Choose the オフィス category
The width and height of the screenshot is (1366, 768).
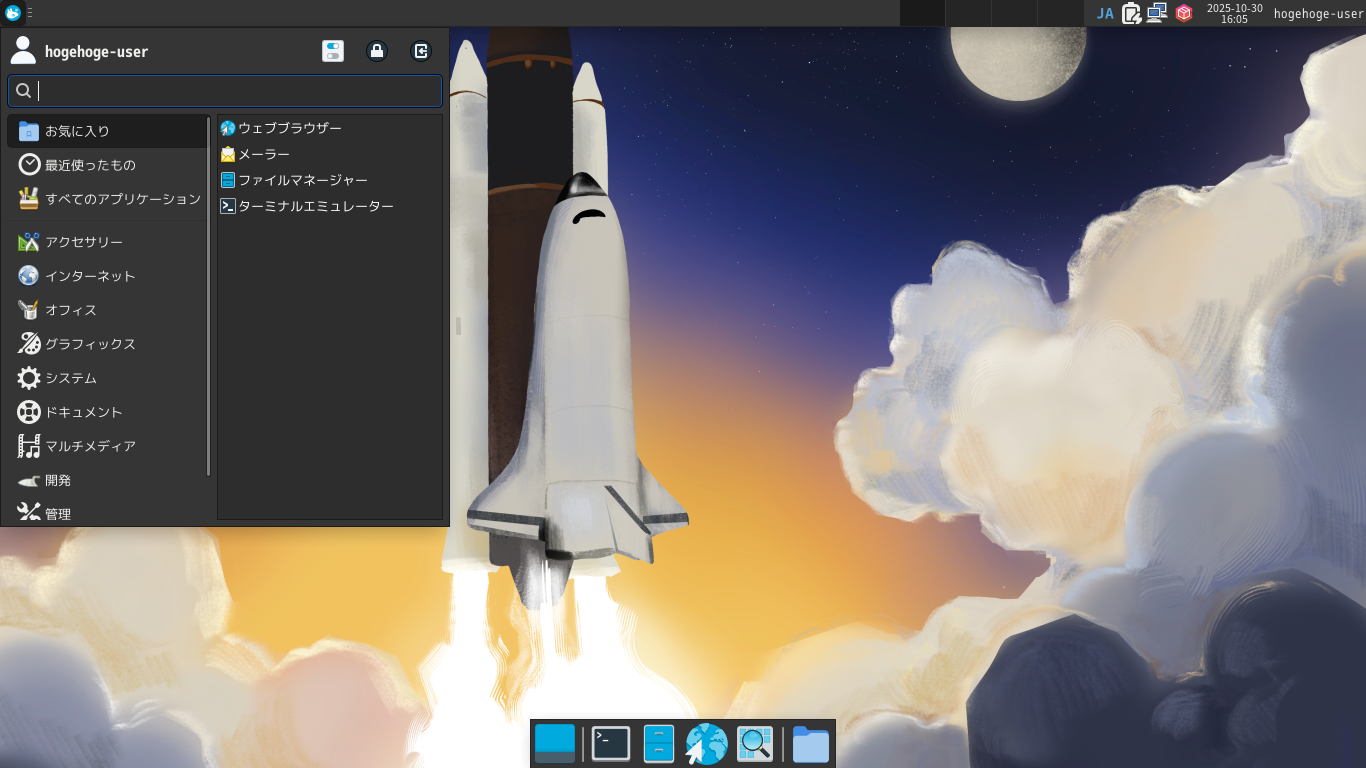point(107,310)
